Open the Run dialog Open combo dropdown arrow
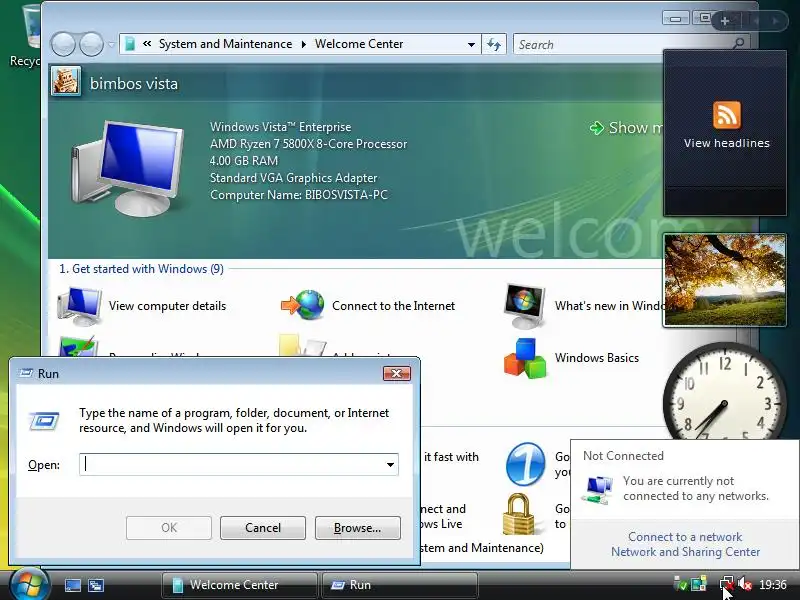800x600 pixels. [x=390, y=465]
